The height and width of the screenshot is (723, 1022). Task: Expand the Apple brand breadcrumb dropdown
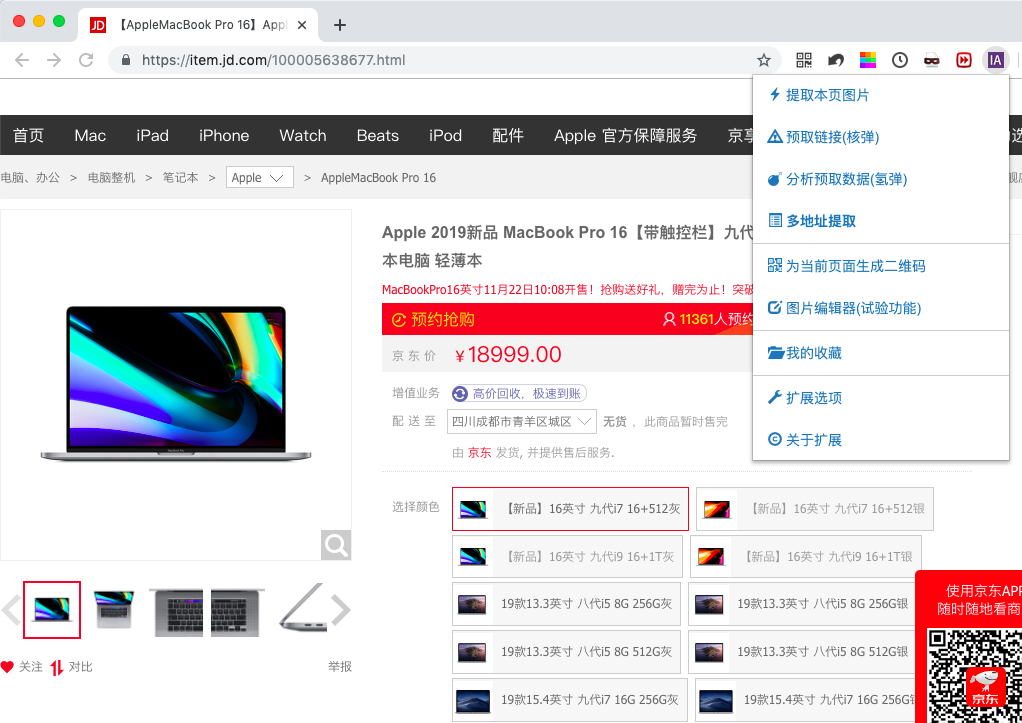click(259, 177)
